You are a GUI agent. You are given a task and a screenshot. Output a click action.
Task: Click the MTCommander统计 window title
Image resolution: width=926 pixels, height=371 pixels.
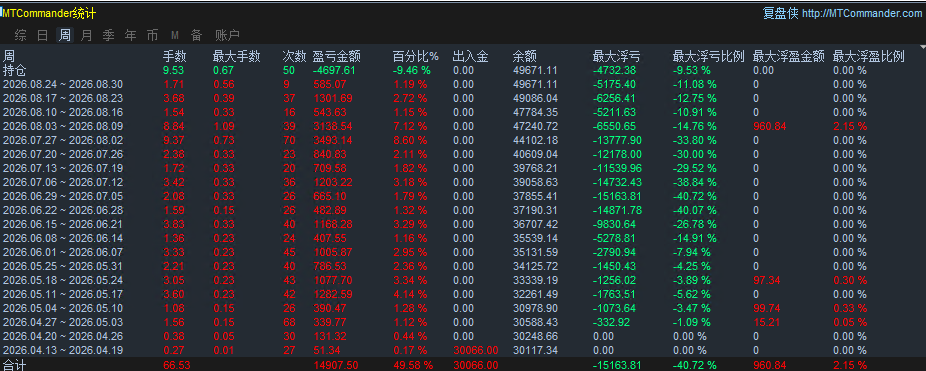49,14
